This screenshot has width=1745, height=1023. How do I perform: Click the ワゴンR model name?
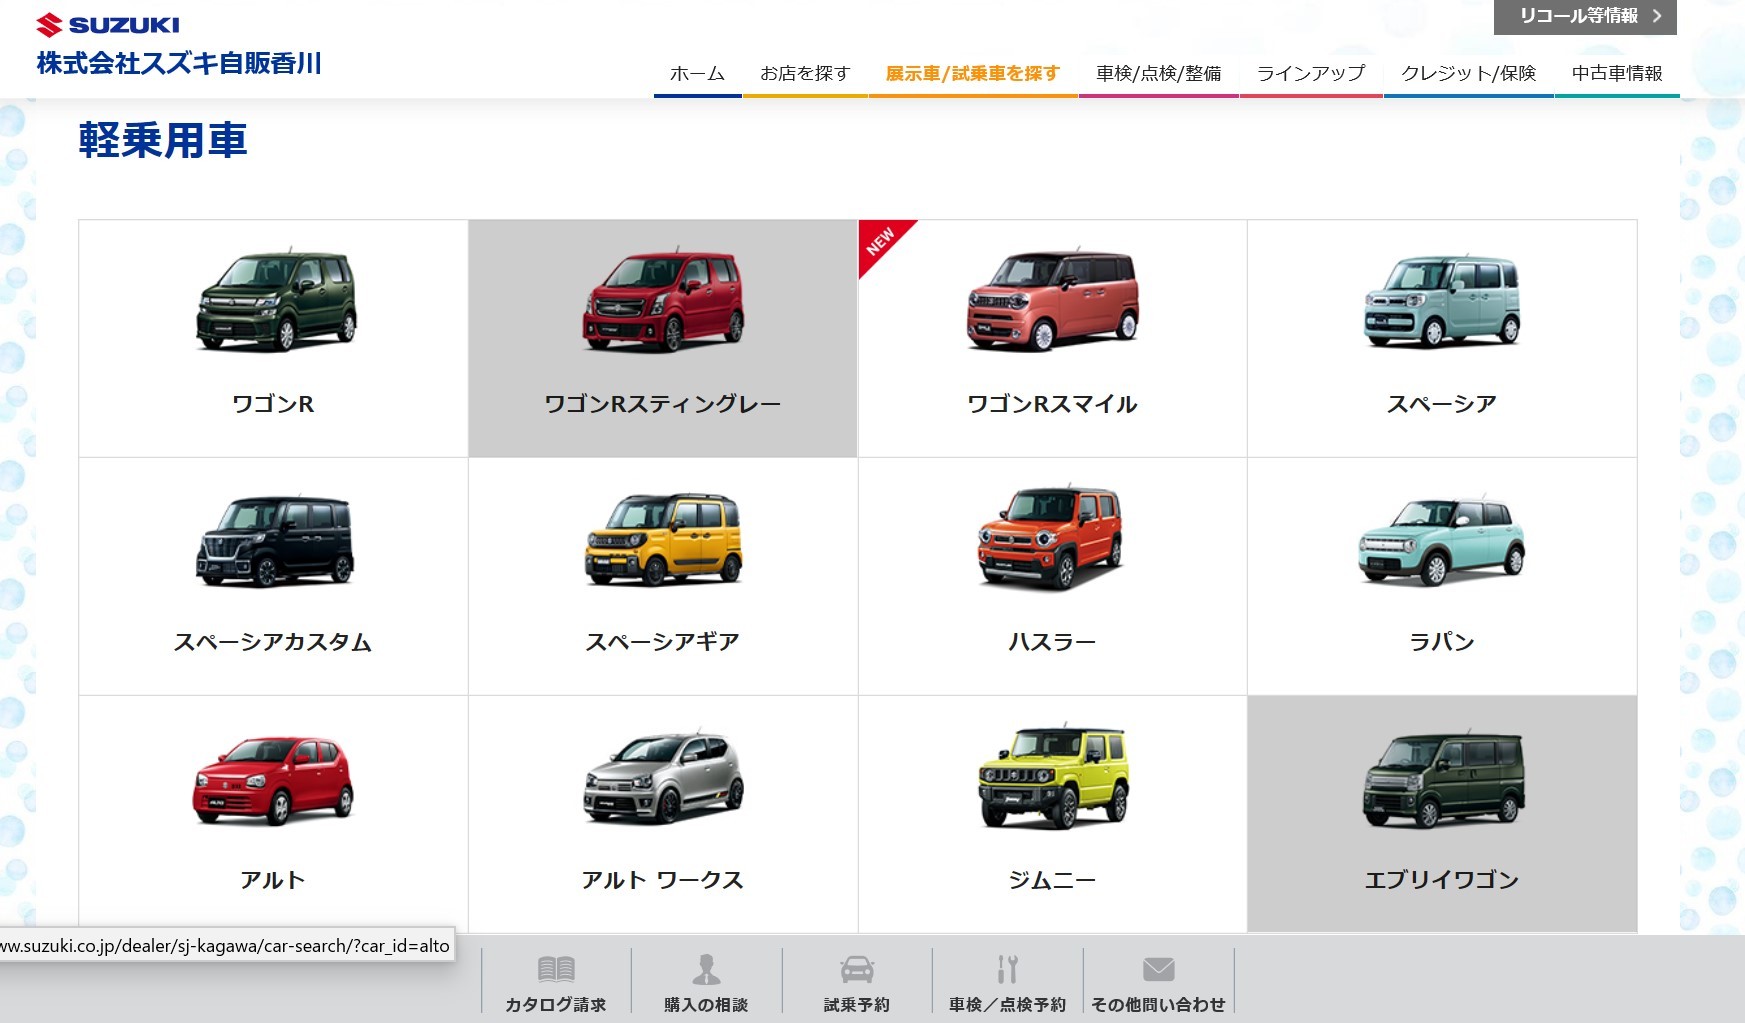pyautogui.click(x=273, y=404)
